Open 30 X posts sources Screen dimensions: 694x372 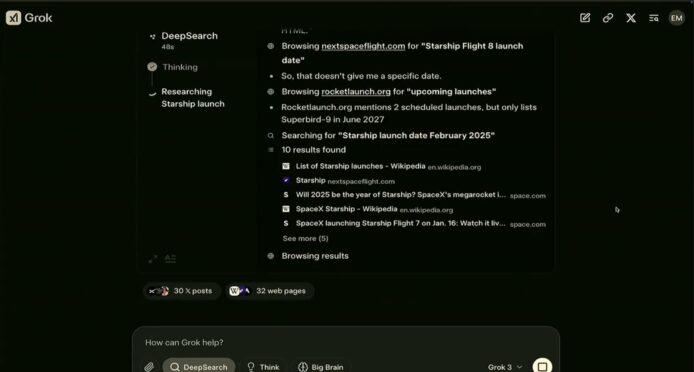181,291
